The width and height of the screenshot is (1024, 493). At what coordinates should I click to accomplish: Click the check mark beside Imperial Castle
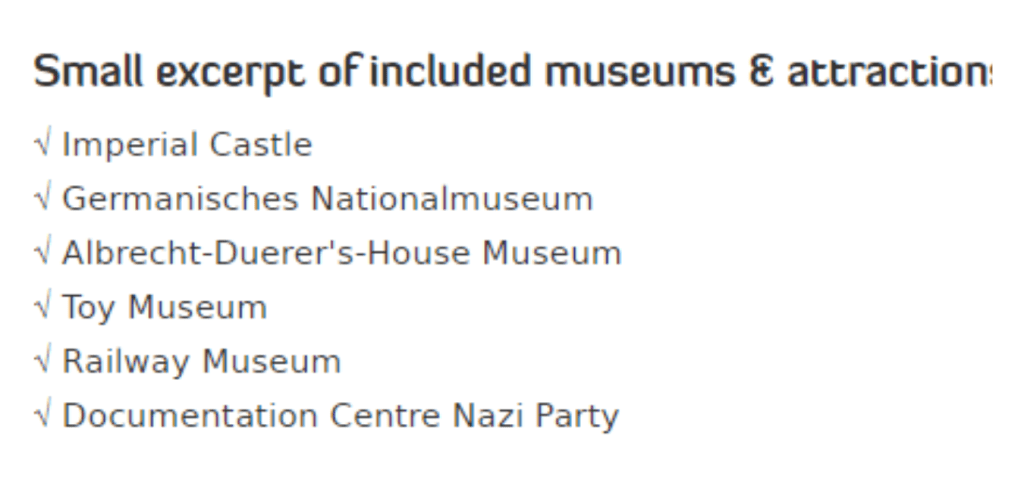(43, 146)
